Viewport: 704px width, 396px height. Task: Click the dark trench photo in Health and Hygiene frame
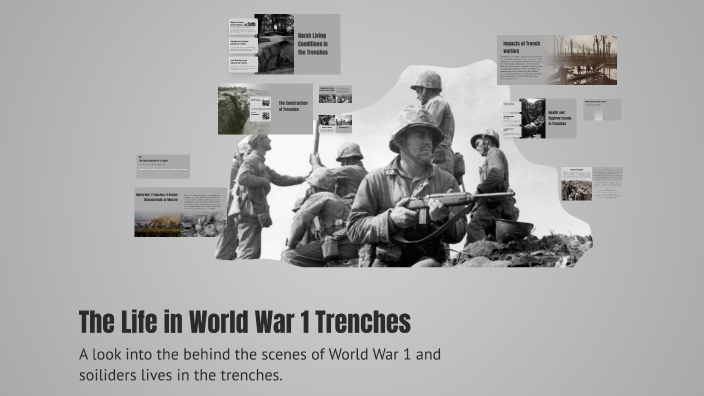(x=532, y=118)
